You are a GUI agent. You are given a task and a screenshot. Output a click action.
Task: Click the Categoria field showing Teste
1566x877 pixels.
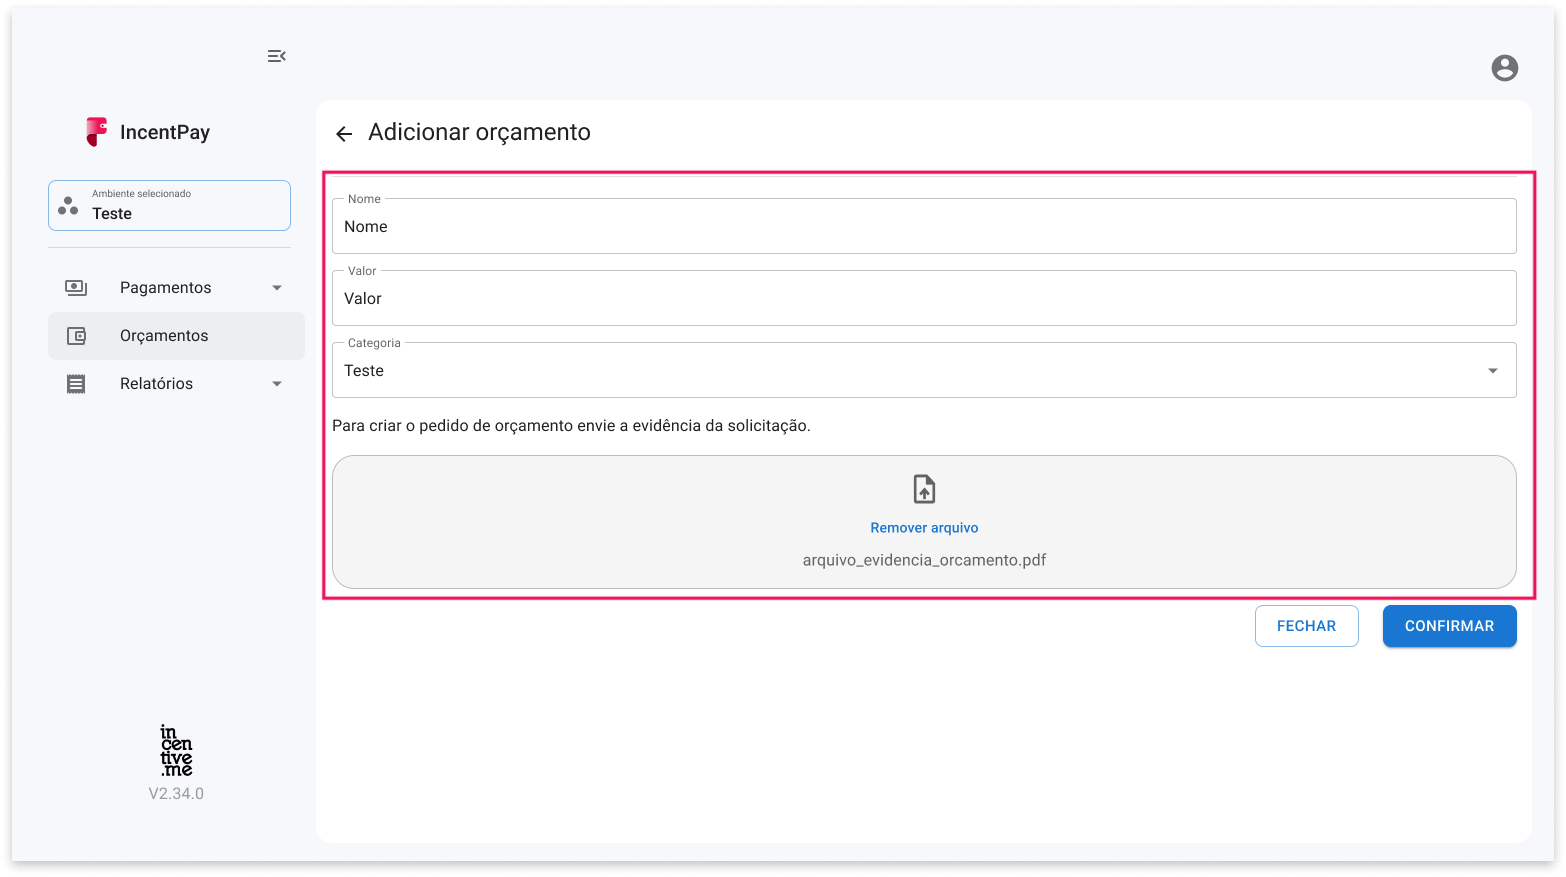point(924,370)
